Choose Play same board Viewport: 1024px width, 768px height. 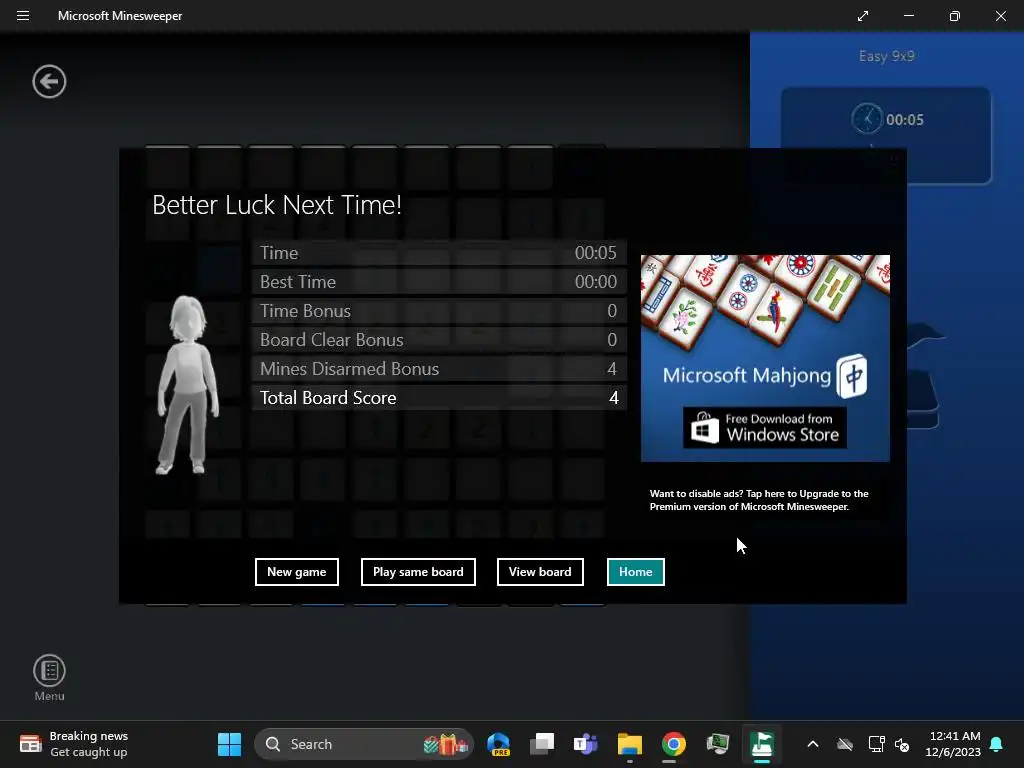tap(418, 572)
